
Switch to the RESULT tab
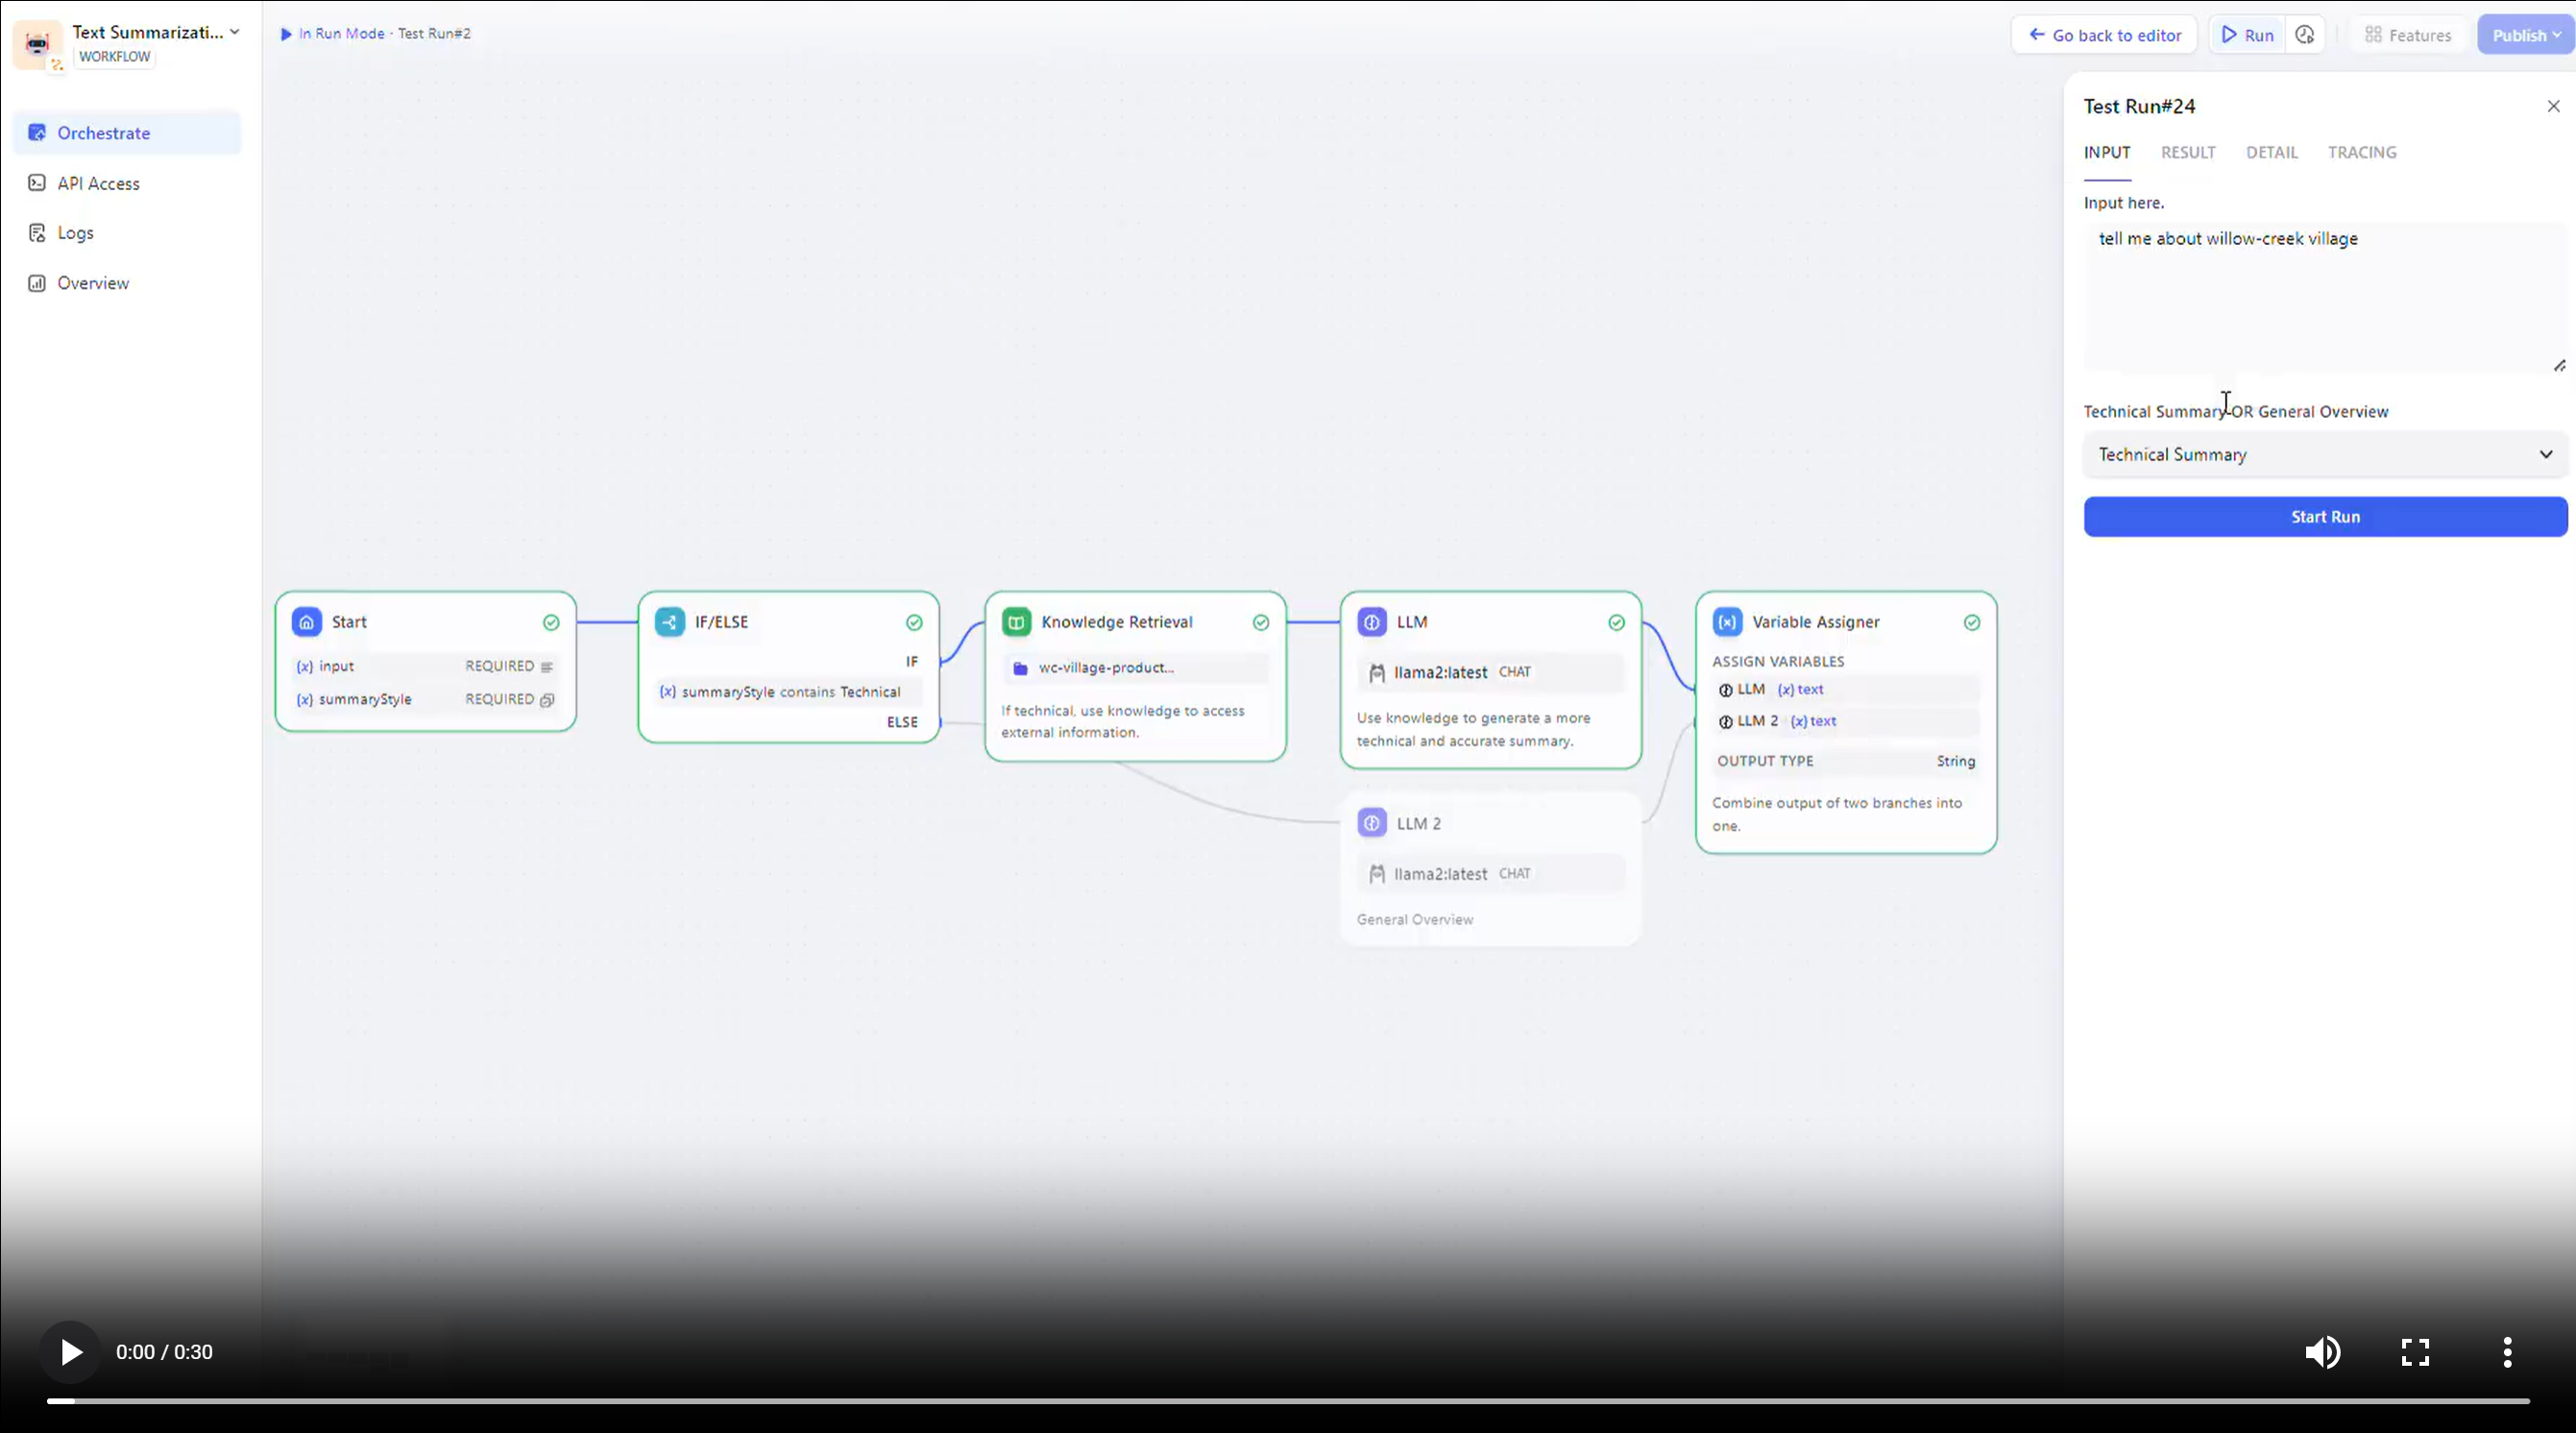[2188, 153]
